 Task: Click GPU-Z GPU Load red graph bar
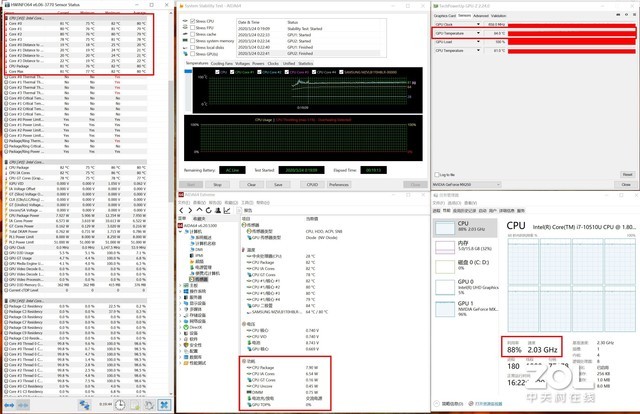(572, 42)
